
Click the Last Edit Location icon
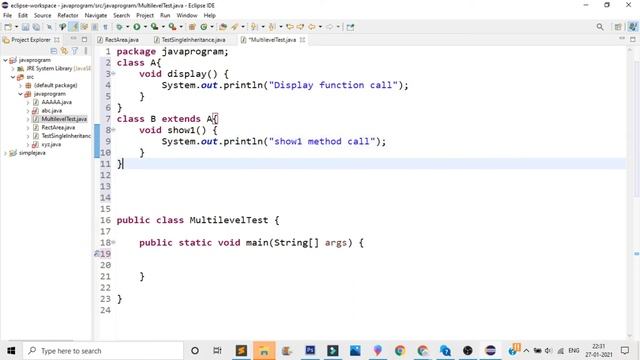[x=290, y=27]
